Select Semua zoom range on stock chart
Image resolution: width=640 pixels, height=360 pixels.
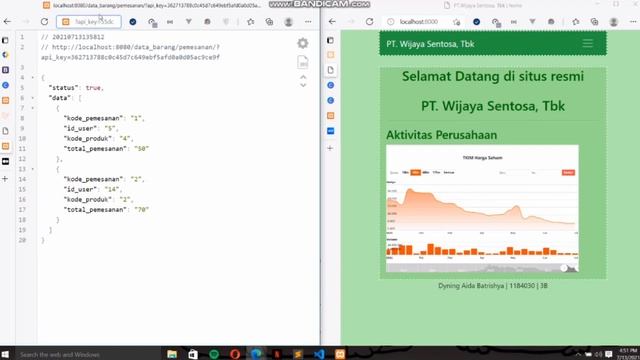(x=449, y=173)
